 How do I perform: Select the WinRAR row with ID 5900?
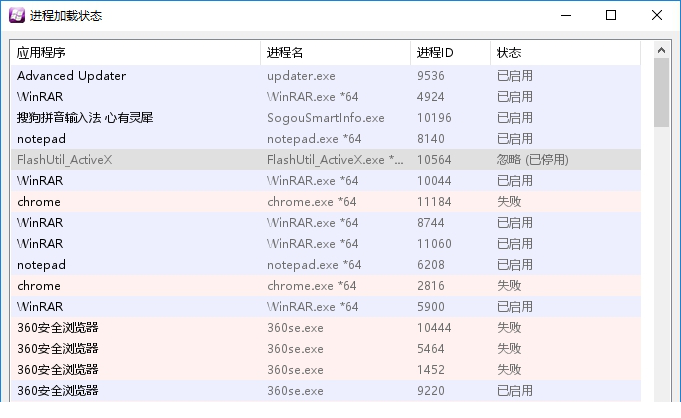tap(326, 307)
